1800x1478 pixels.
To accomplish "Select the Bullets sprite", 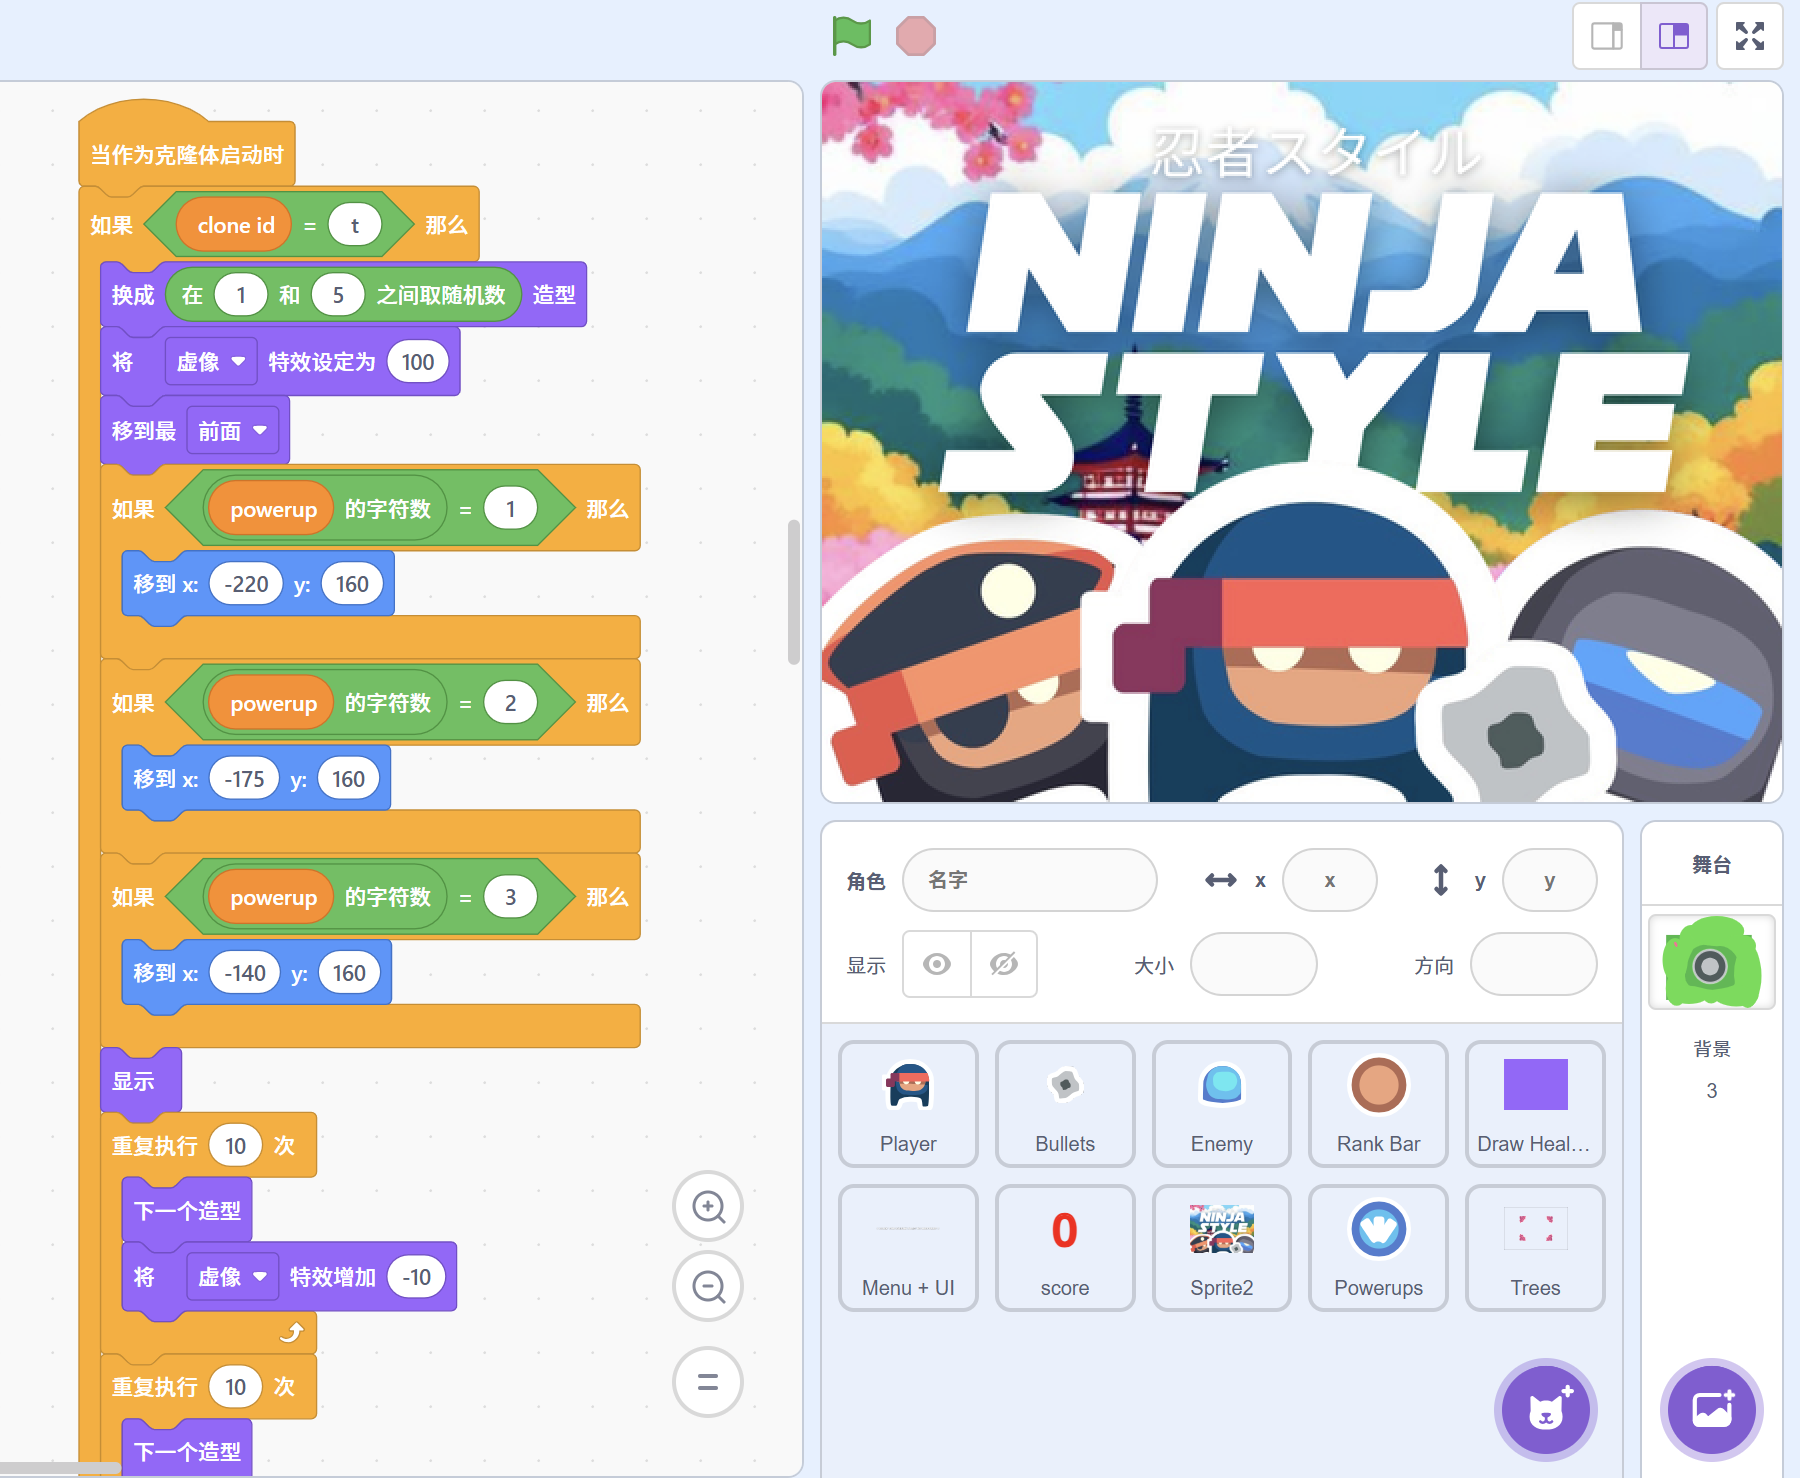I will point(1065,1104).
